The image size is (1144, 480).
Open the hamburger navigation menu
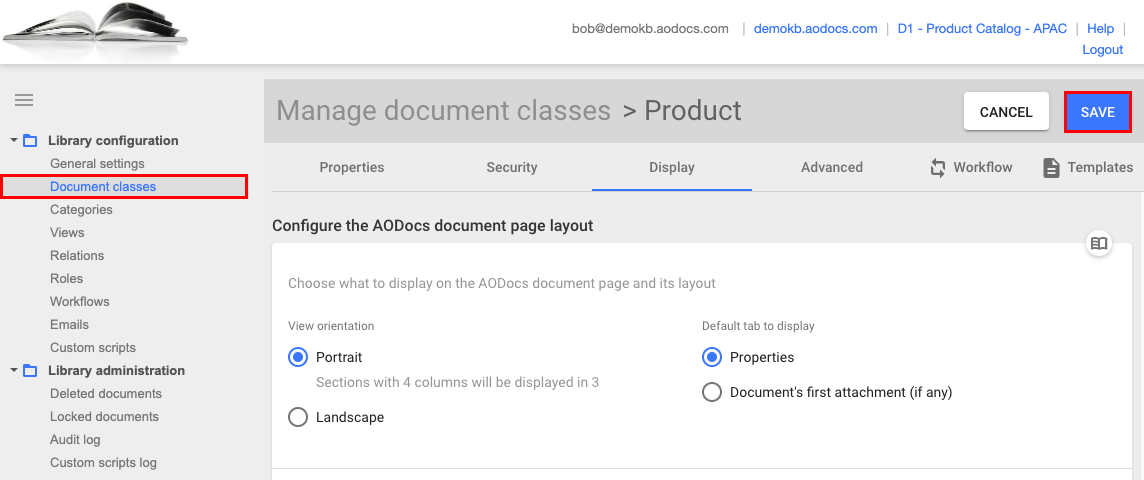pos(24,100)
